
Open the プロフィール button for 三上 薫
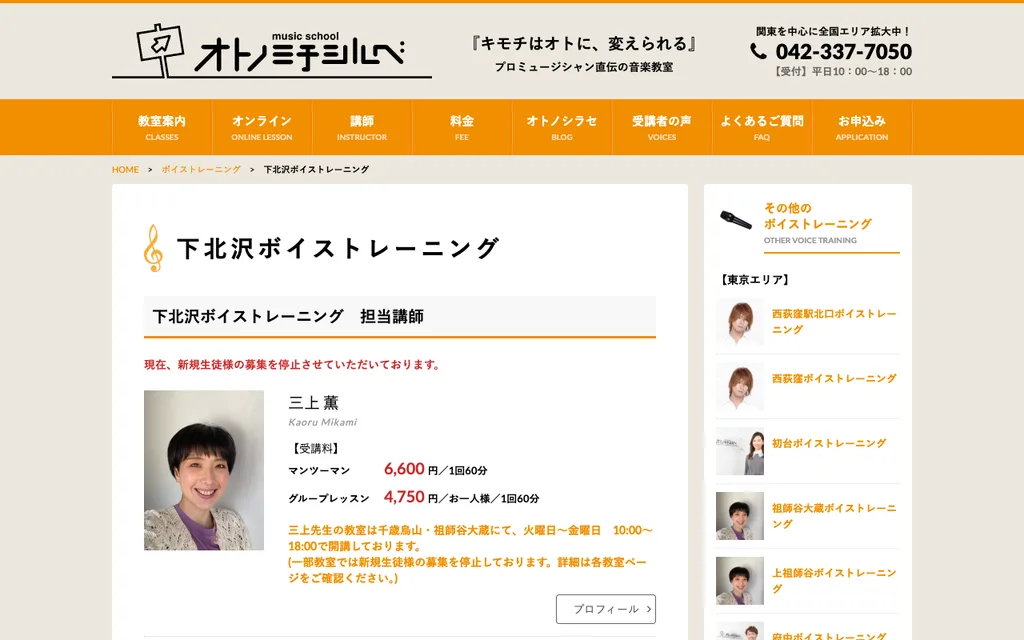[606, 609]
